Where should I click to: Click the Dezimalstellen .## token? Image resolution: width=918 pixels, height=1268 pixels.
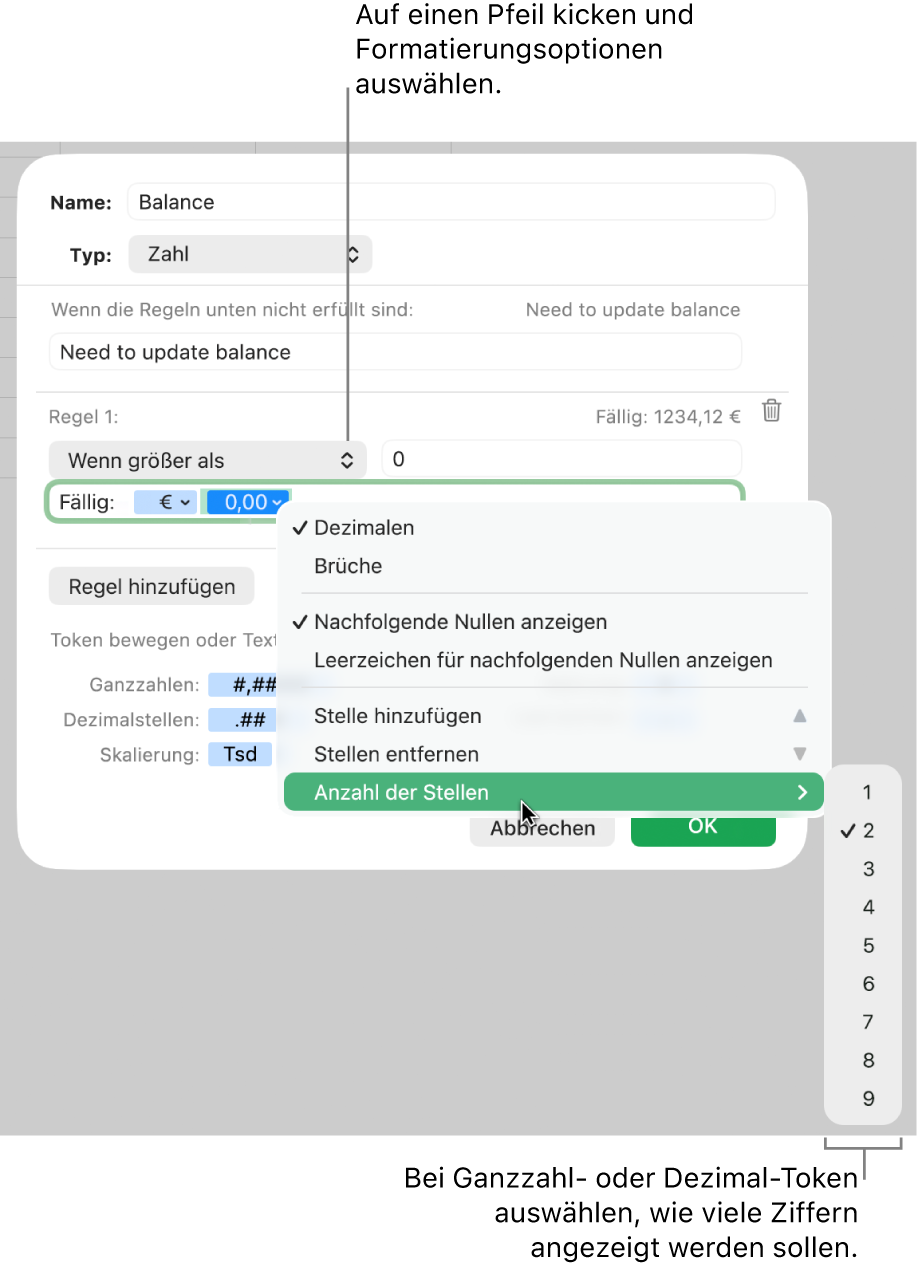point(244,720)
